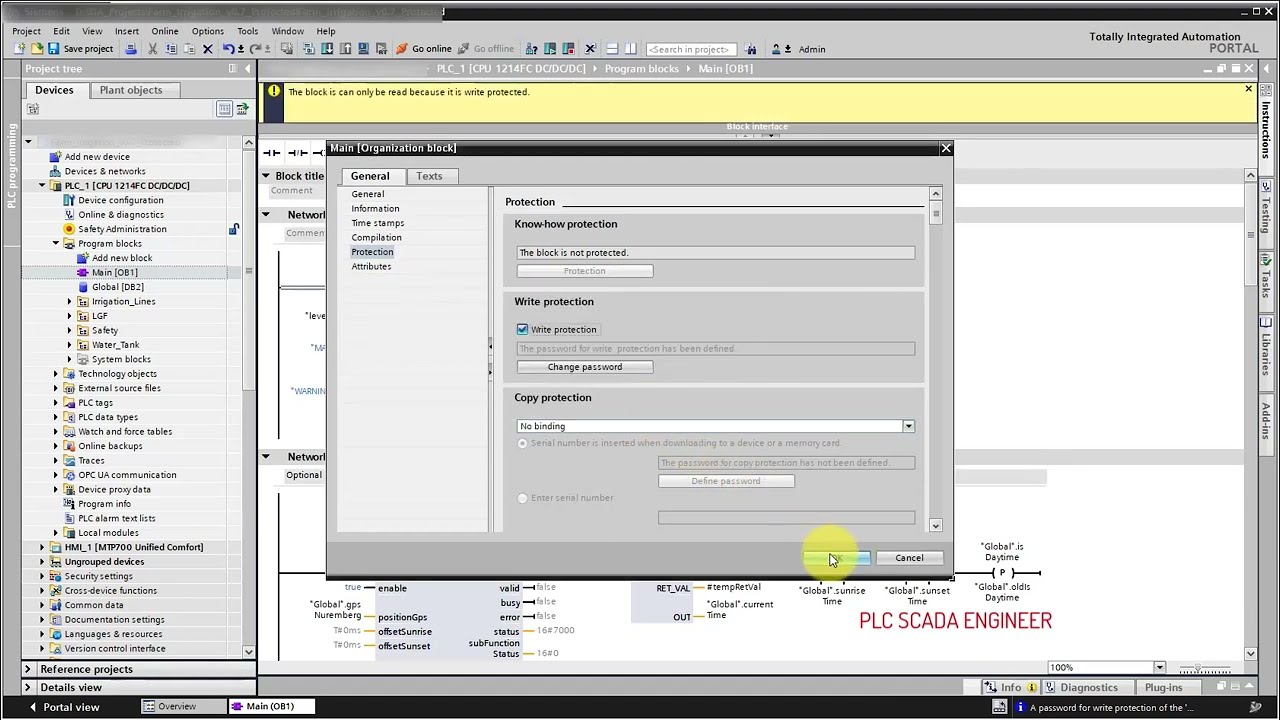Click the Print icon in the toolbar
This screenshot has width=1280, height=720.
[131, 49]
